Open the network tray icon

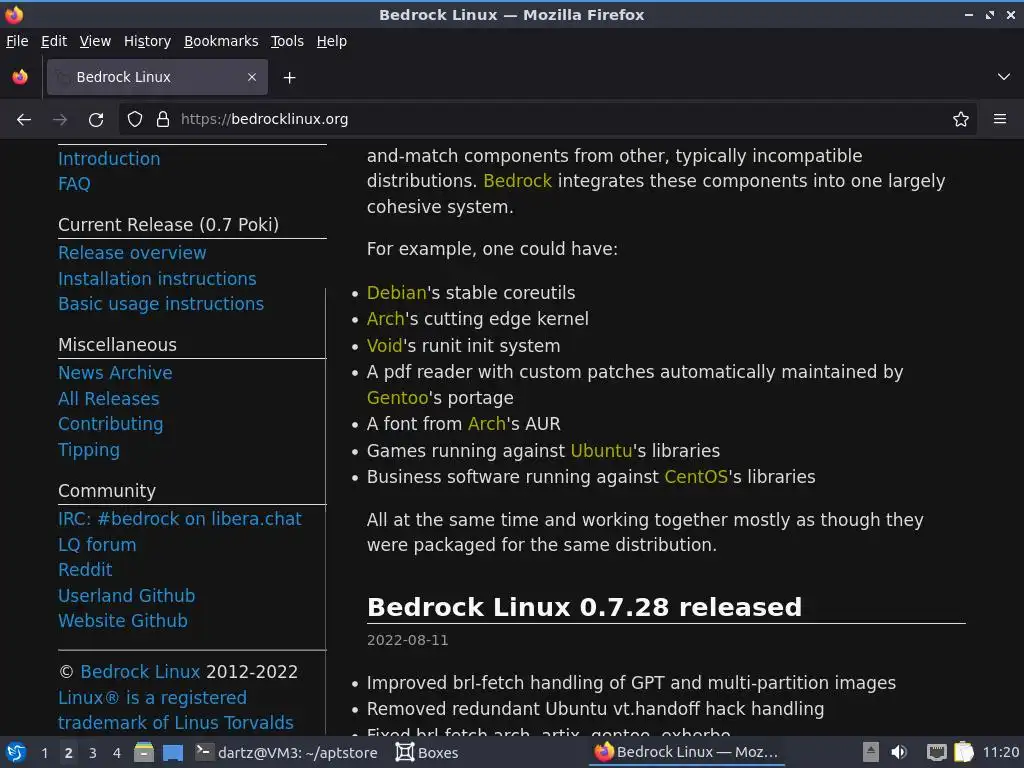(936, 753)
